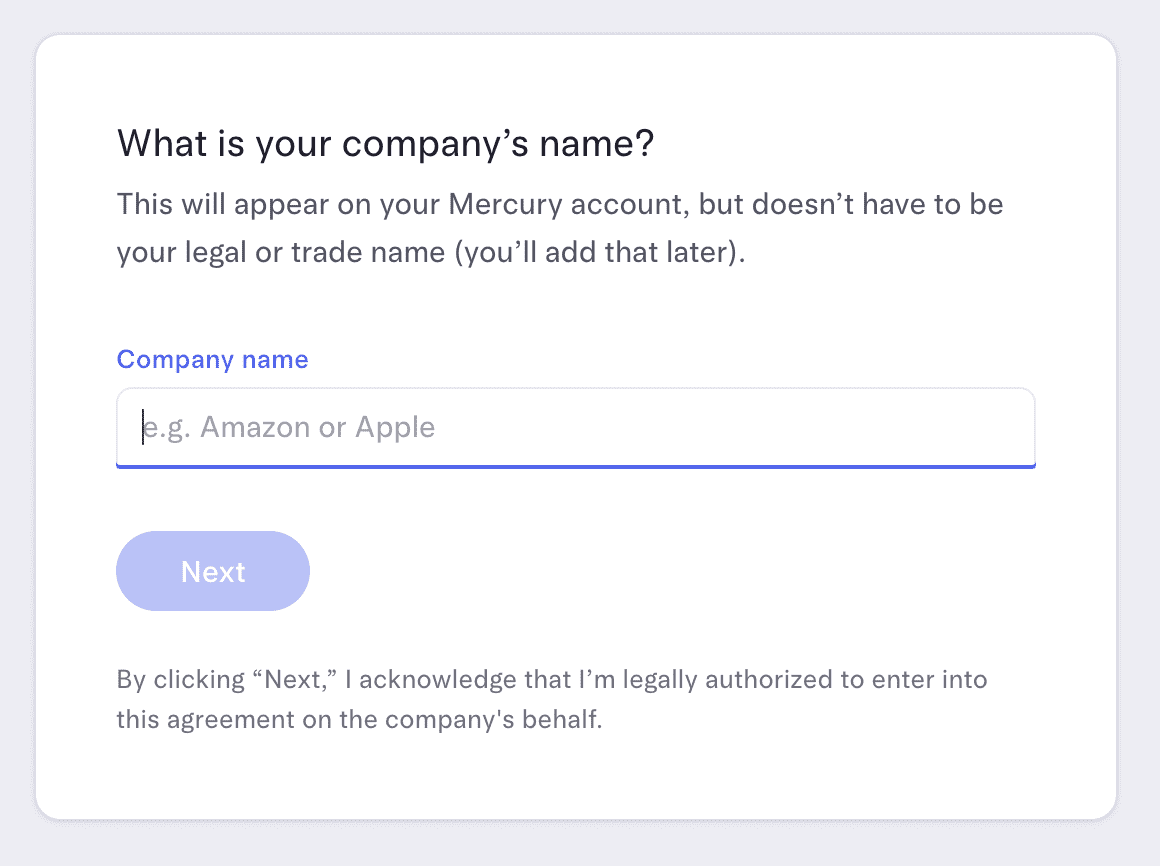
Task: Click the blue Company name label
Action: click(212, 360)
